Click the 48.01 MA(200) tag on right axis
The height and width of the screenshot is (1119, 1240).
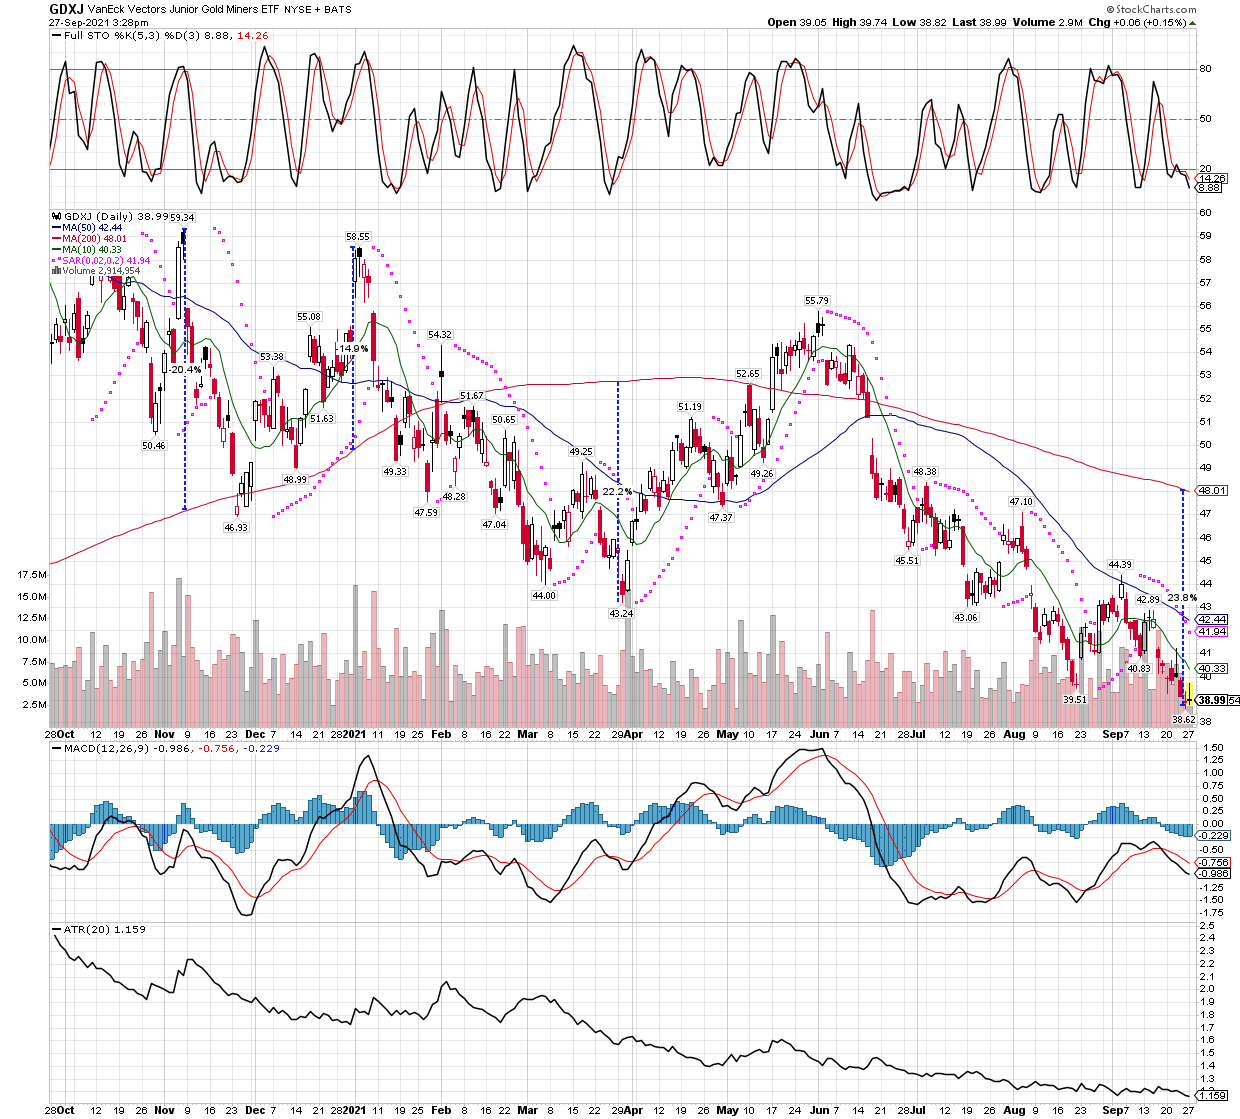coord(1212,490)
